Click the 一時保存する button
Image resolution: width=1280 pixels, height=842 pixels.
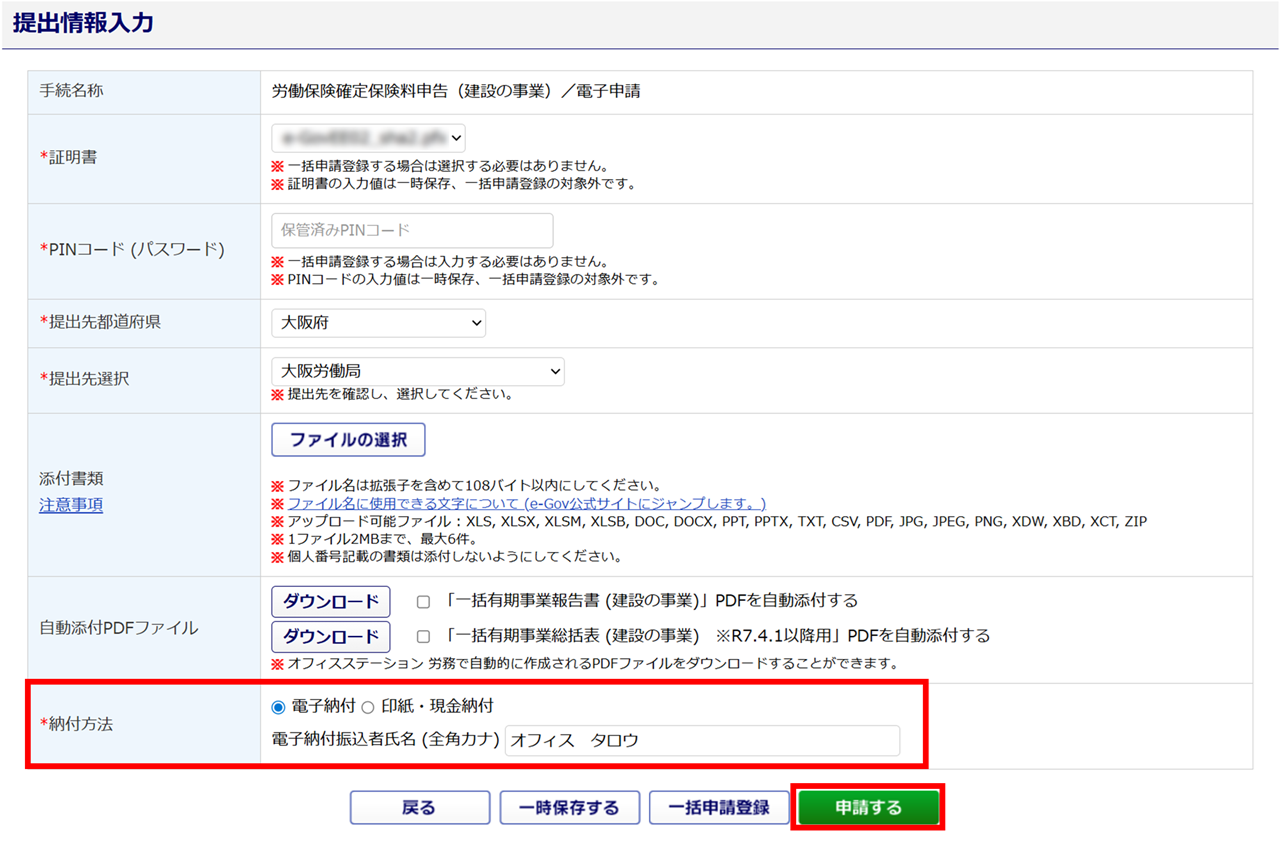[x=569, y=808]
